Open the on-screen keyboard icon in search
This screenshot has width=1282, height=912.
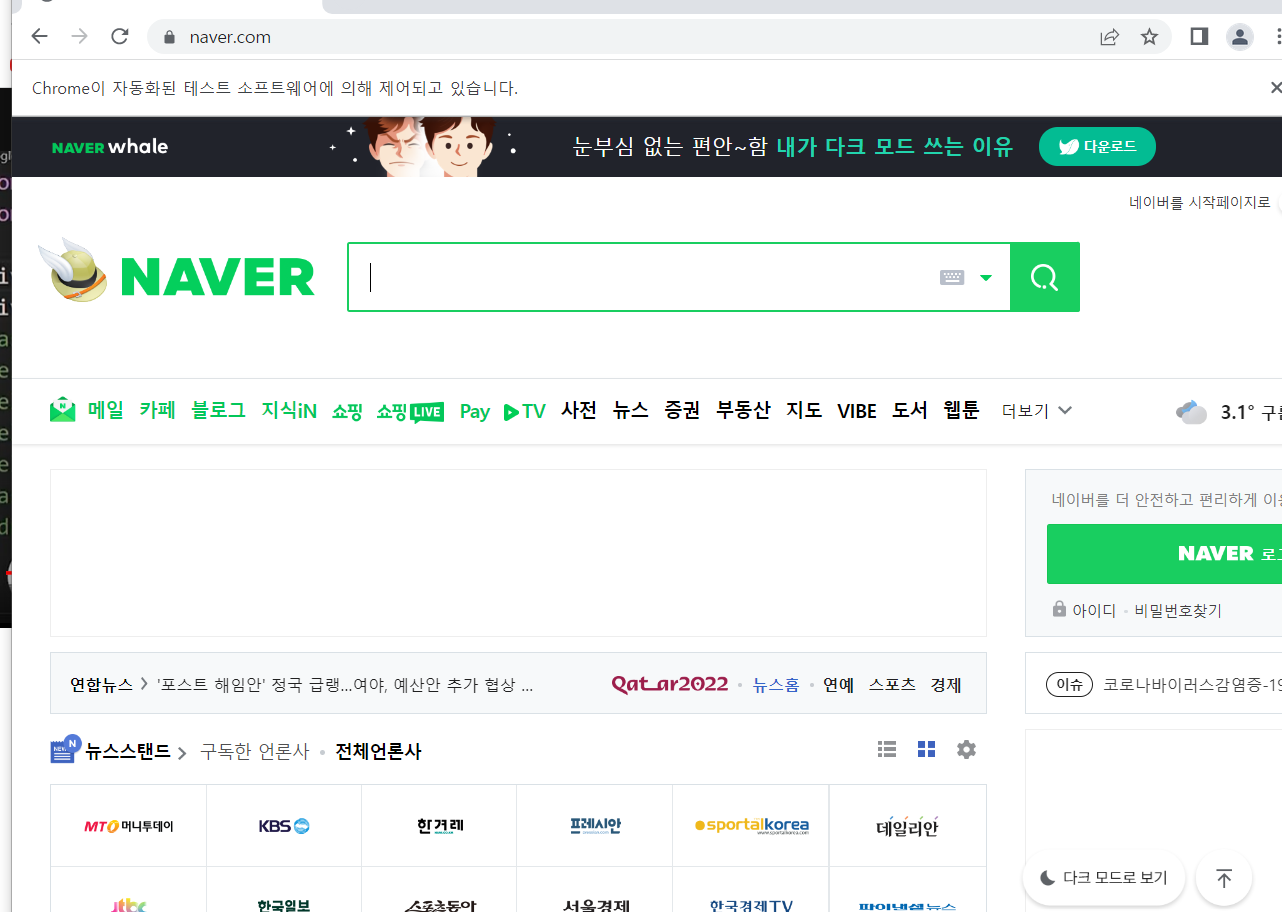952,277
